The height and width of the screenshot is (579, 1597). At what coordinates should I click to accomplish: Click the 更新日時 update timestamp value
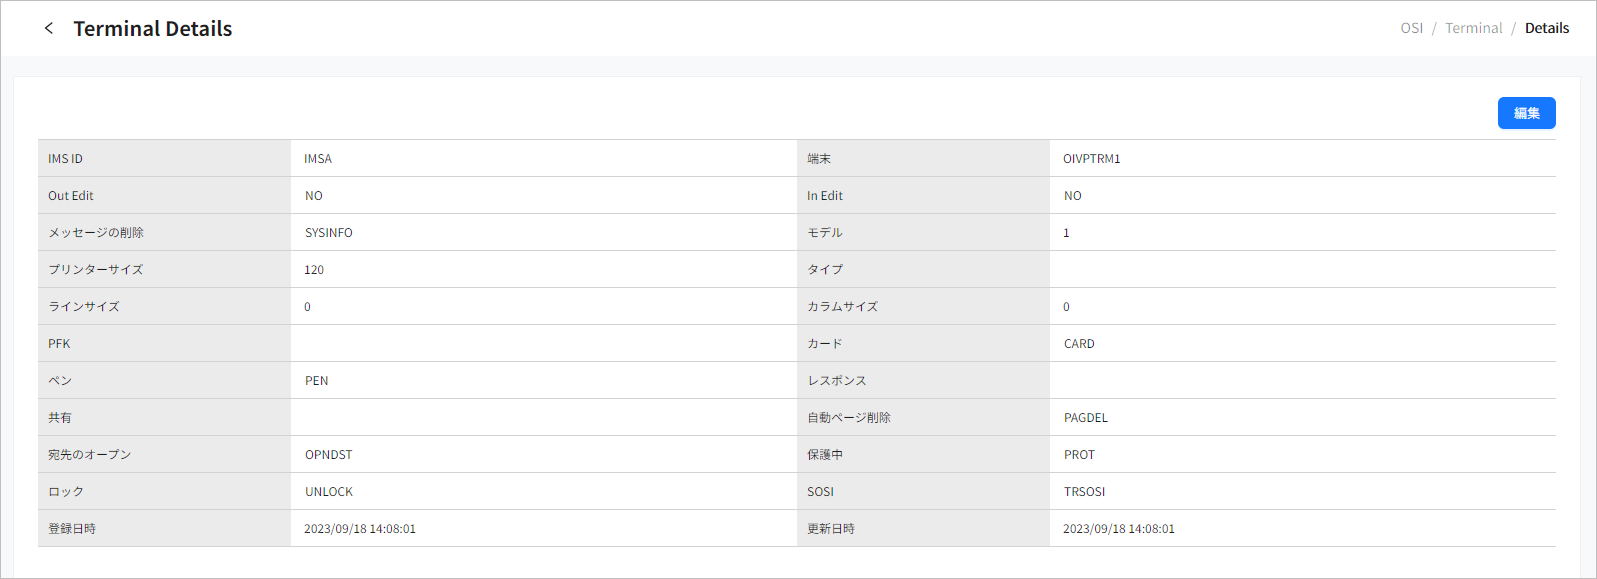click(1118, 529)
